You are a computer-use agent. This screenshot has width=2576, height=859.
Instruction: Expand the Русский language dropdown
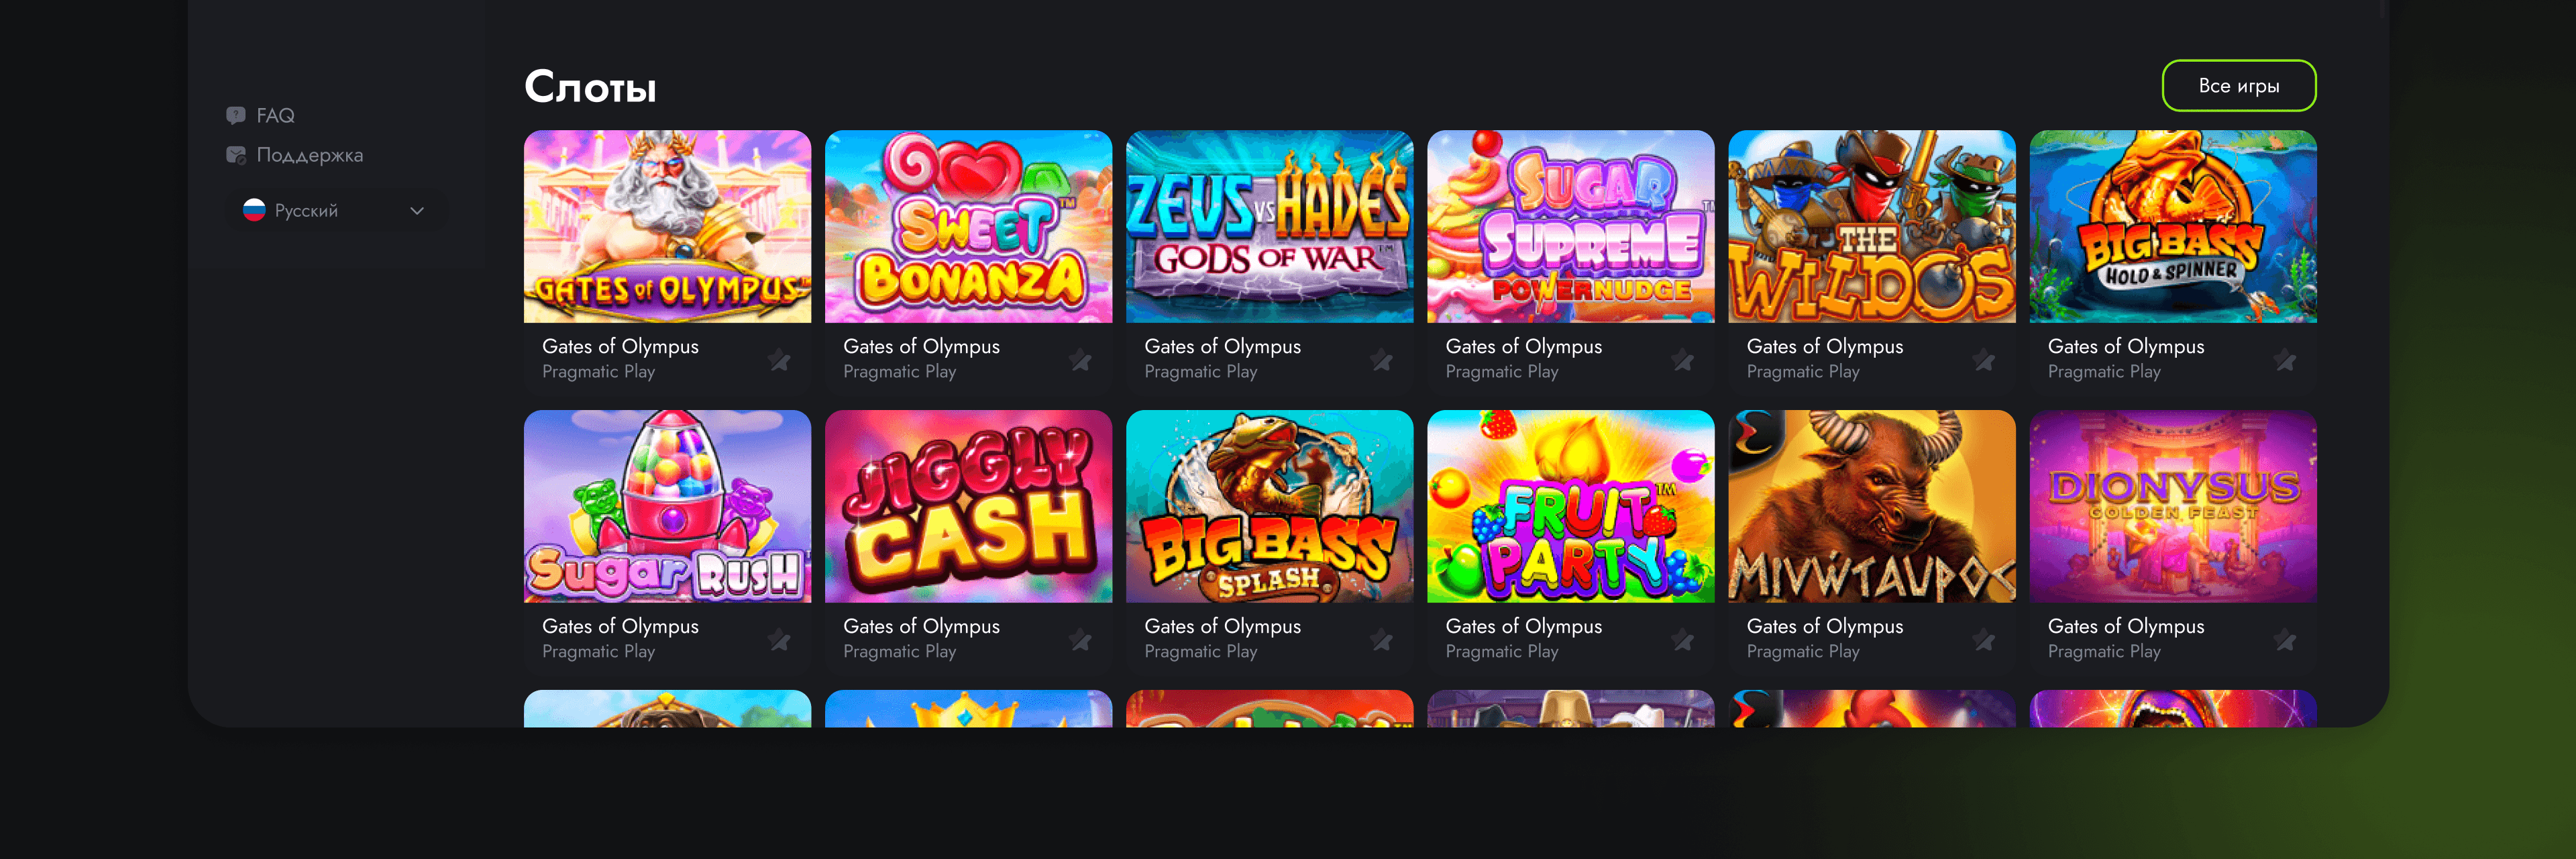tap(334, 211)
